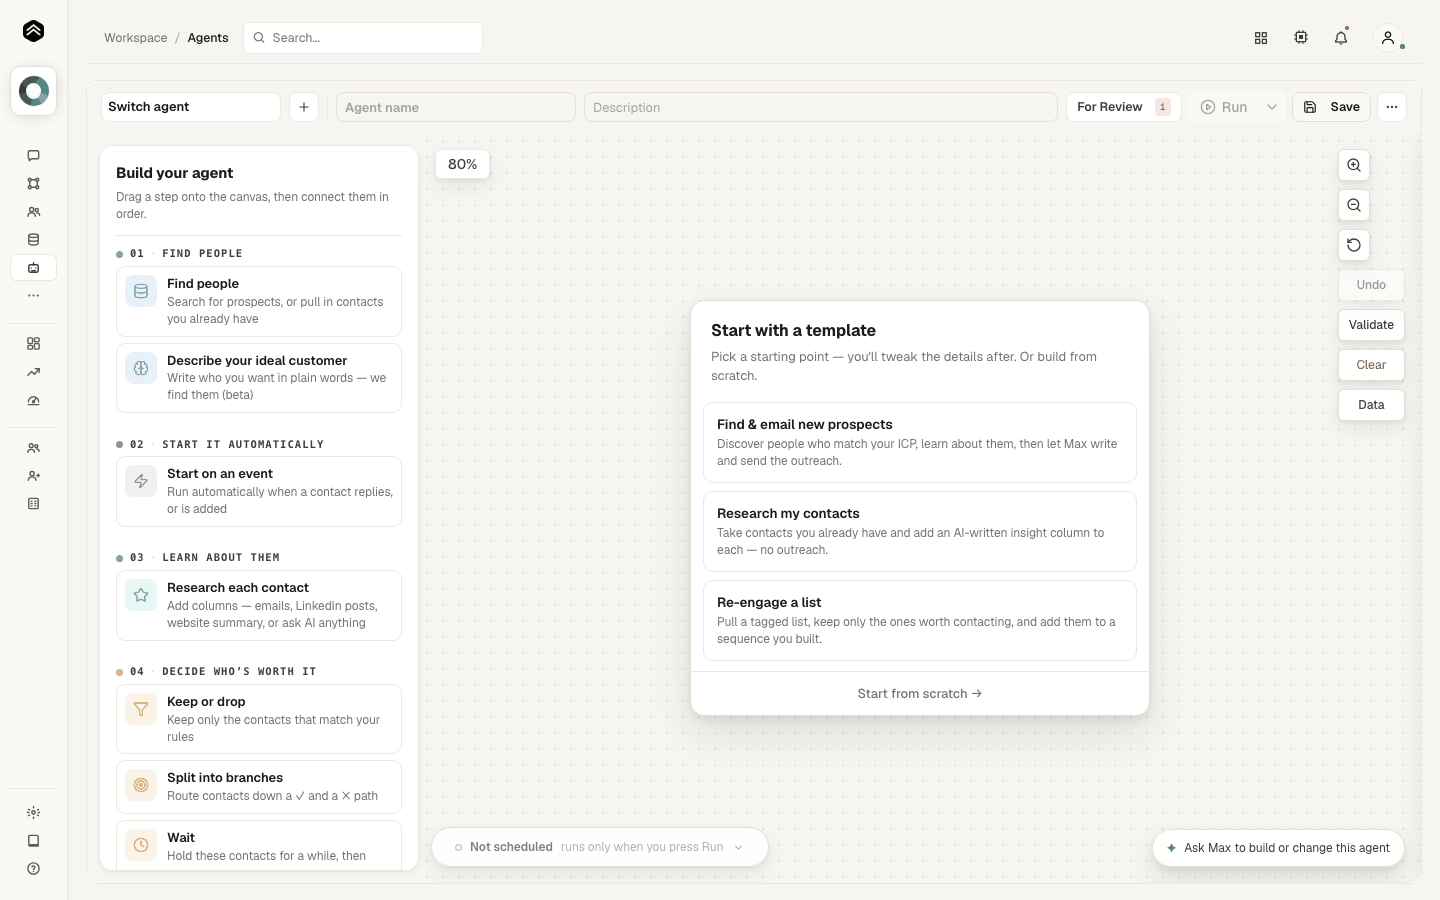
Task: Open the three-dot more options menu beside Save
Action: [1392, 107]
